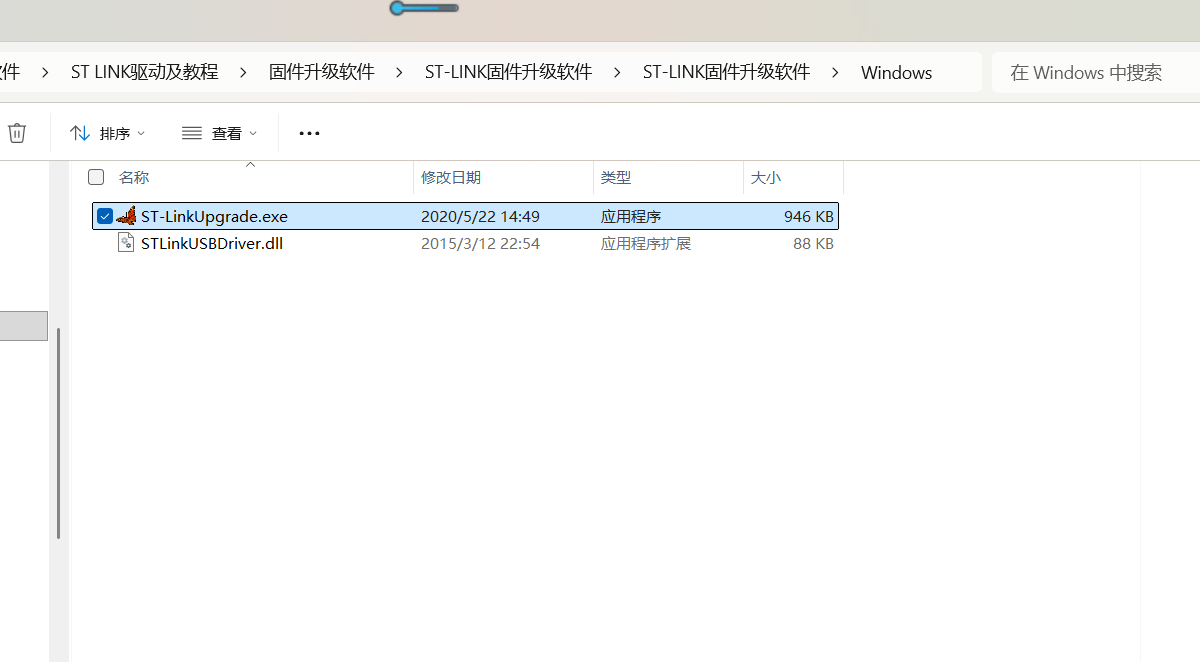Open the more options ellipsis menu
The image size is (1200, 662).
click(309, 133)
